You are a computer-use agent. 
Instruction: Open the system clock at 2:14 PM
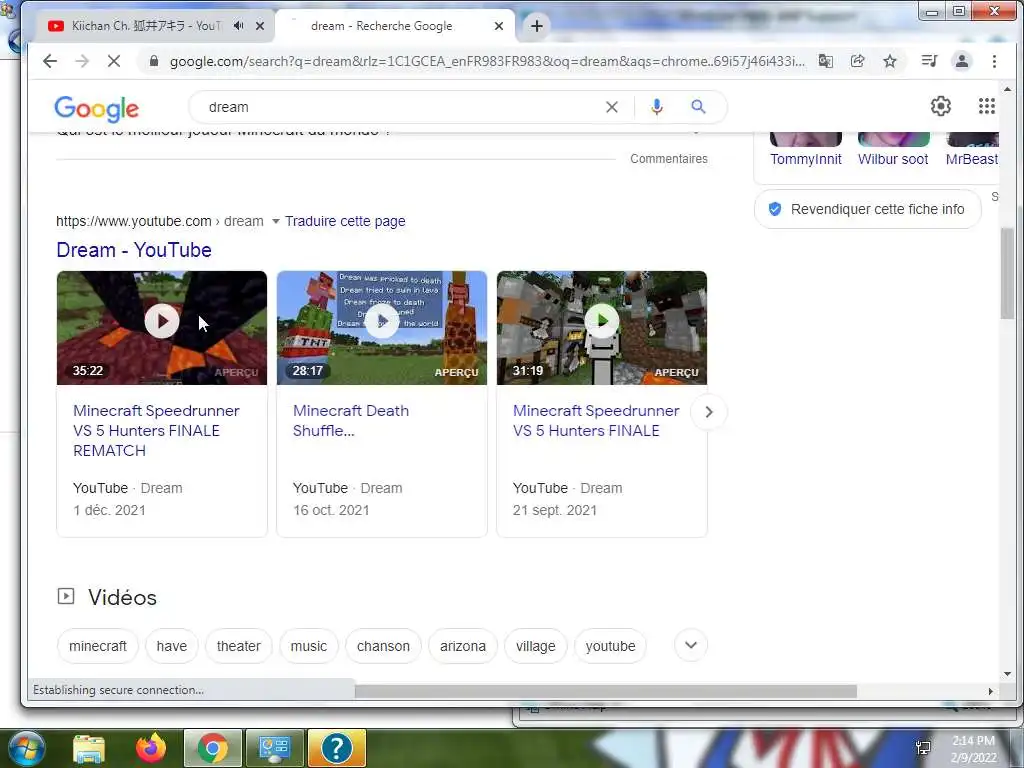click(973, 748)
